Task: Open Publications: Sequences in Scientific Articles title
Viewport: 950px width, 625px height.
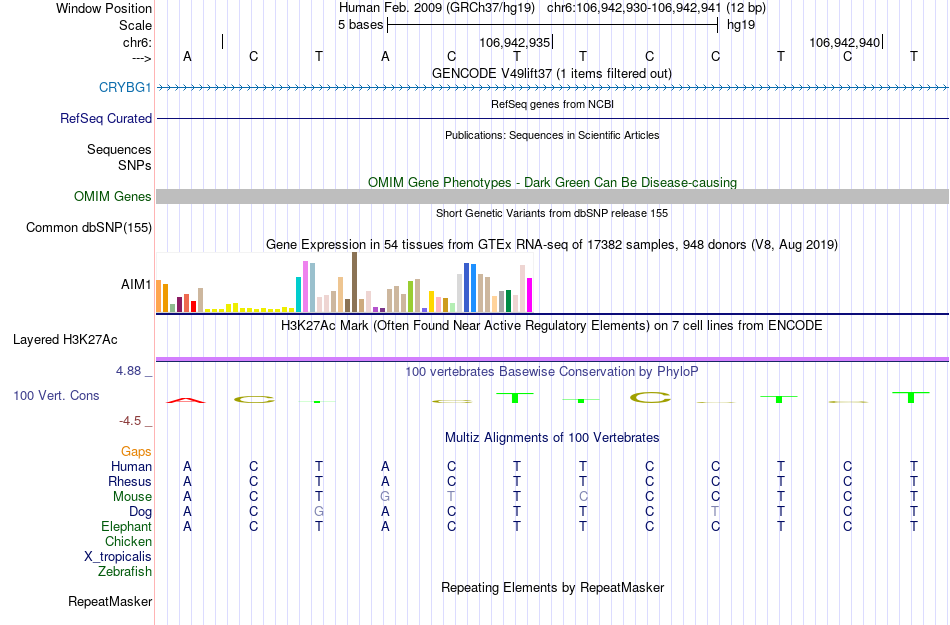Action: 552,135
